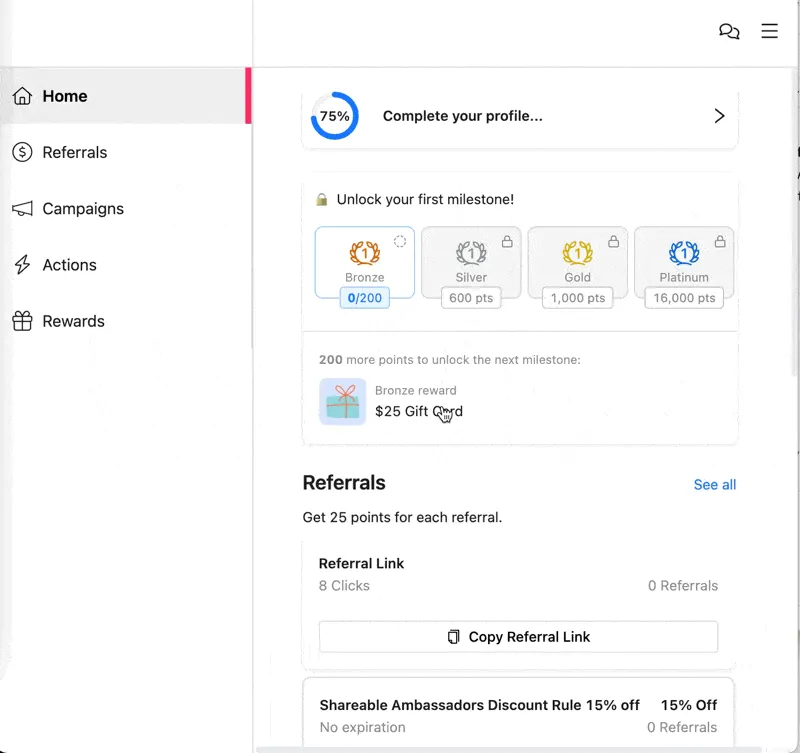Screen dimensions: 800x753
Task: Click the Bronze laurel medal icon
Action: click(x=364, y=253)
